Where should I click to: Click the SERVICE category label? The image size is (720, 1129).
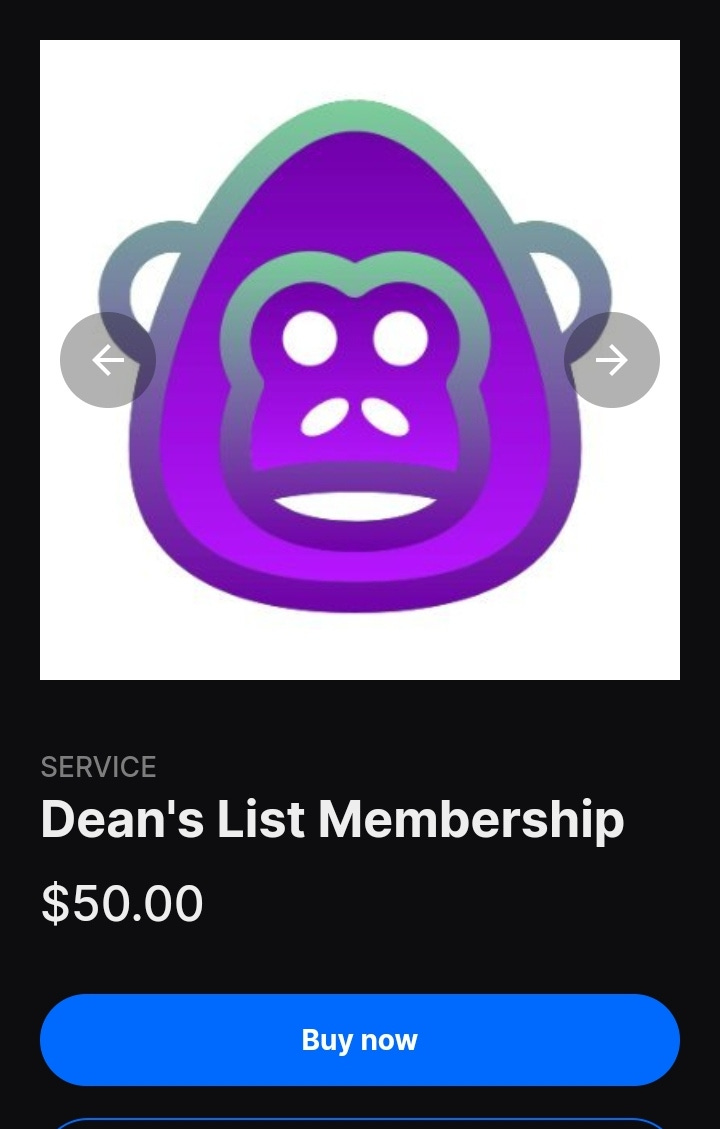(99, 768)
